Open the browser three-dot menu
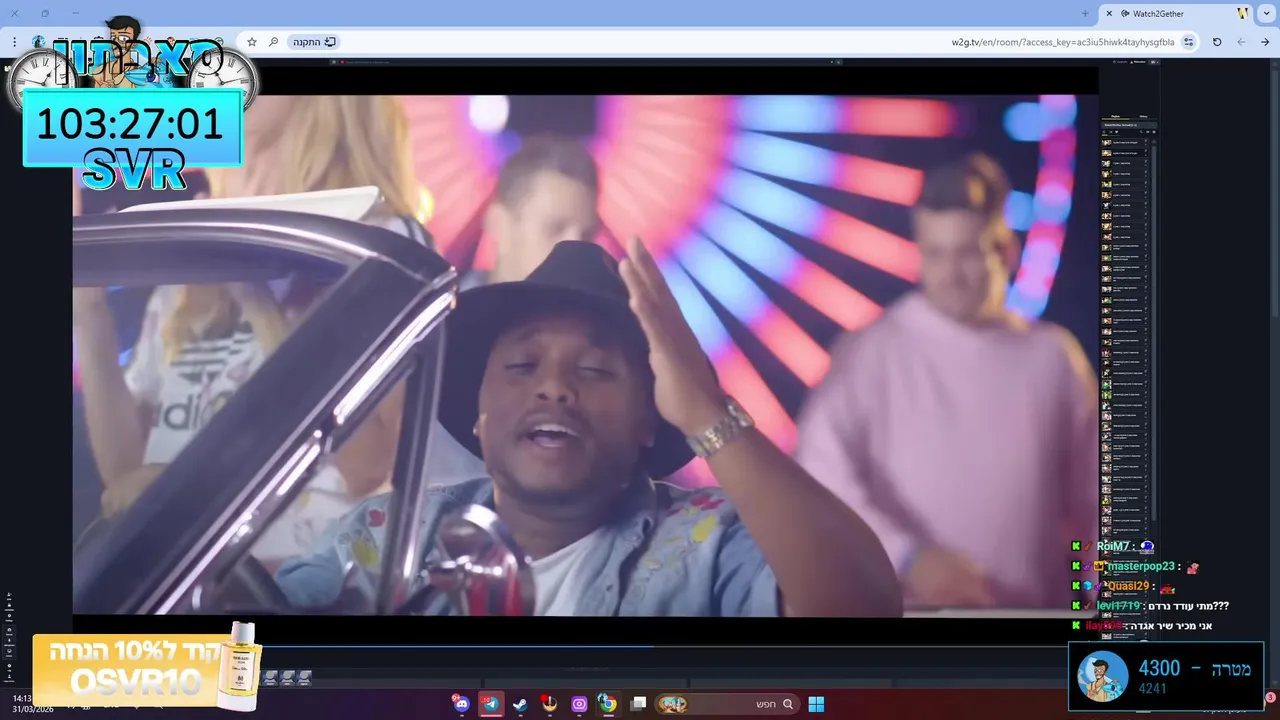 click(15, 42)
